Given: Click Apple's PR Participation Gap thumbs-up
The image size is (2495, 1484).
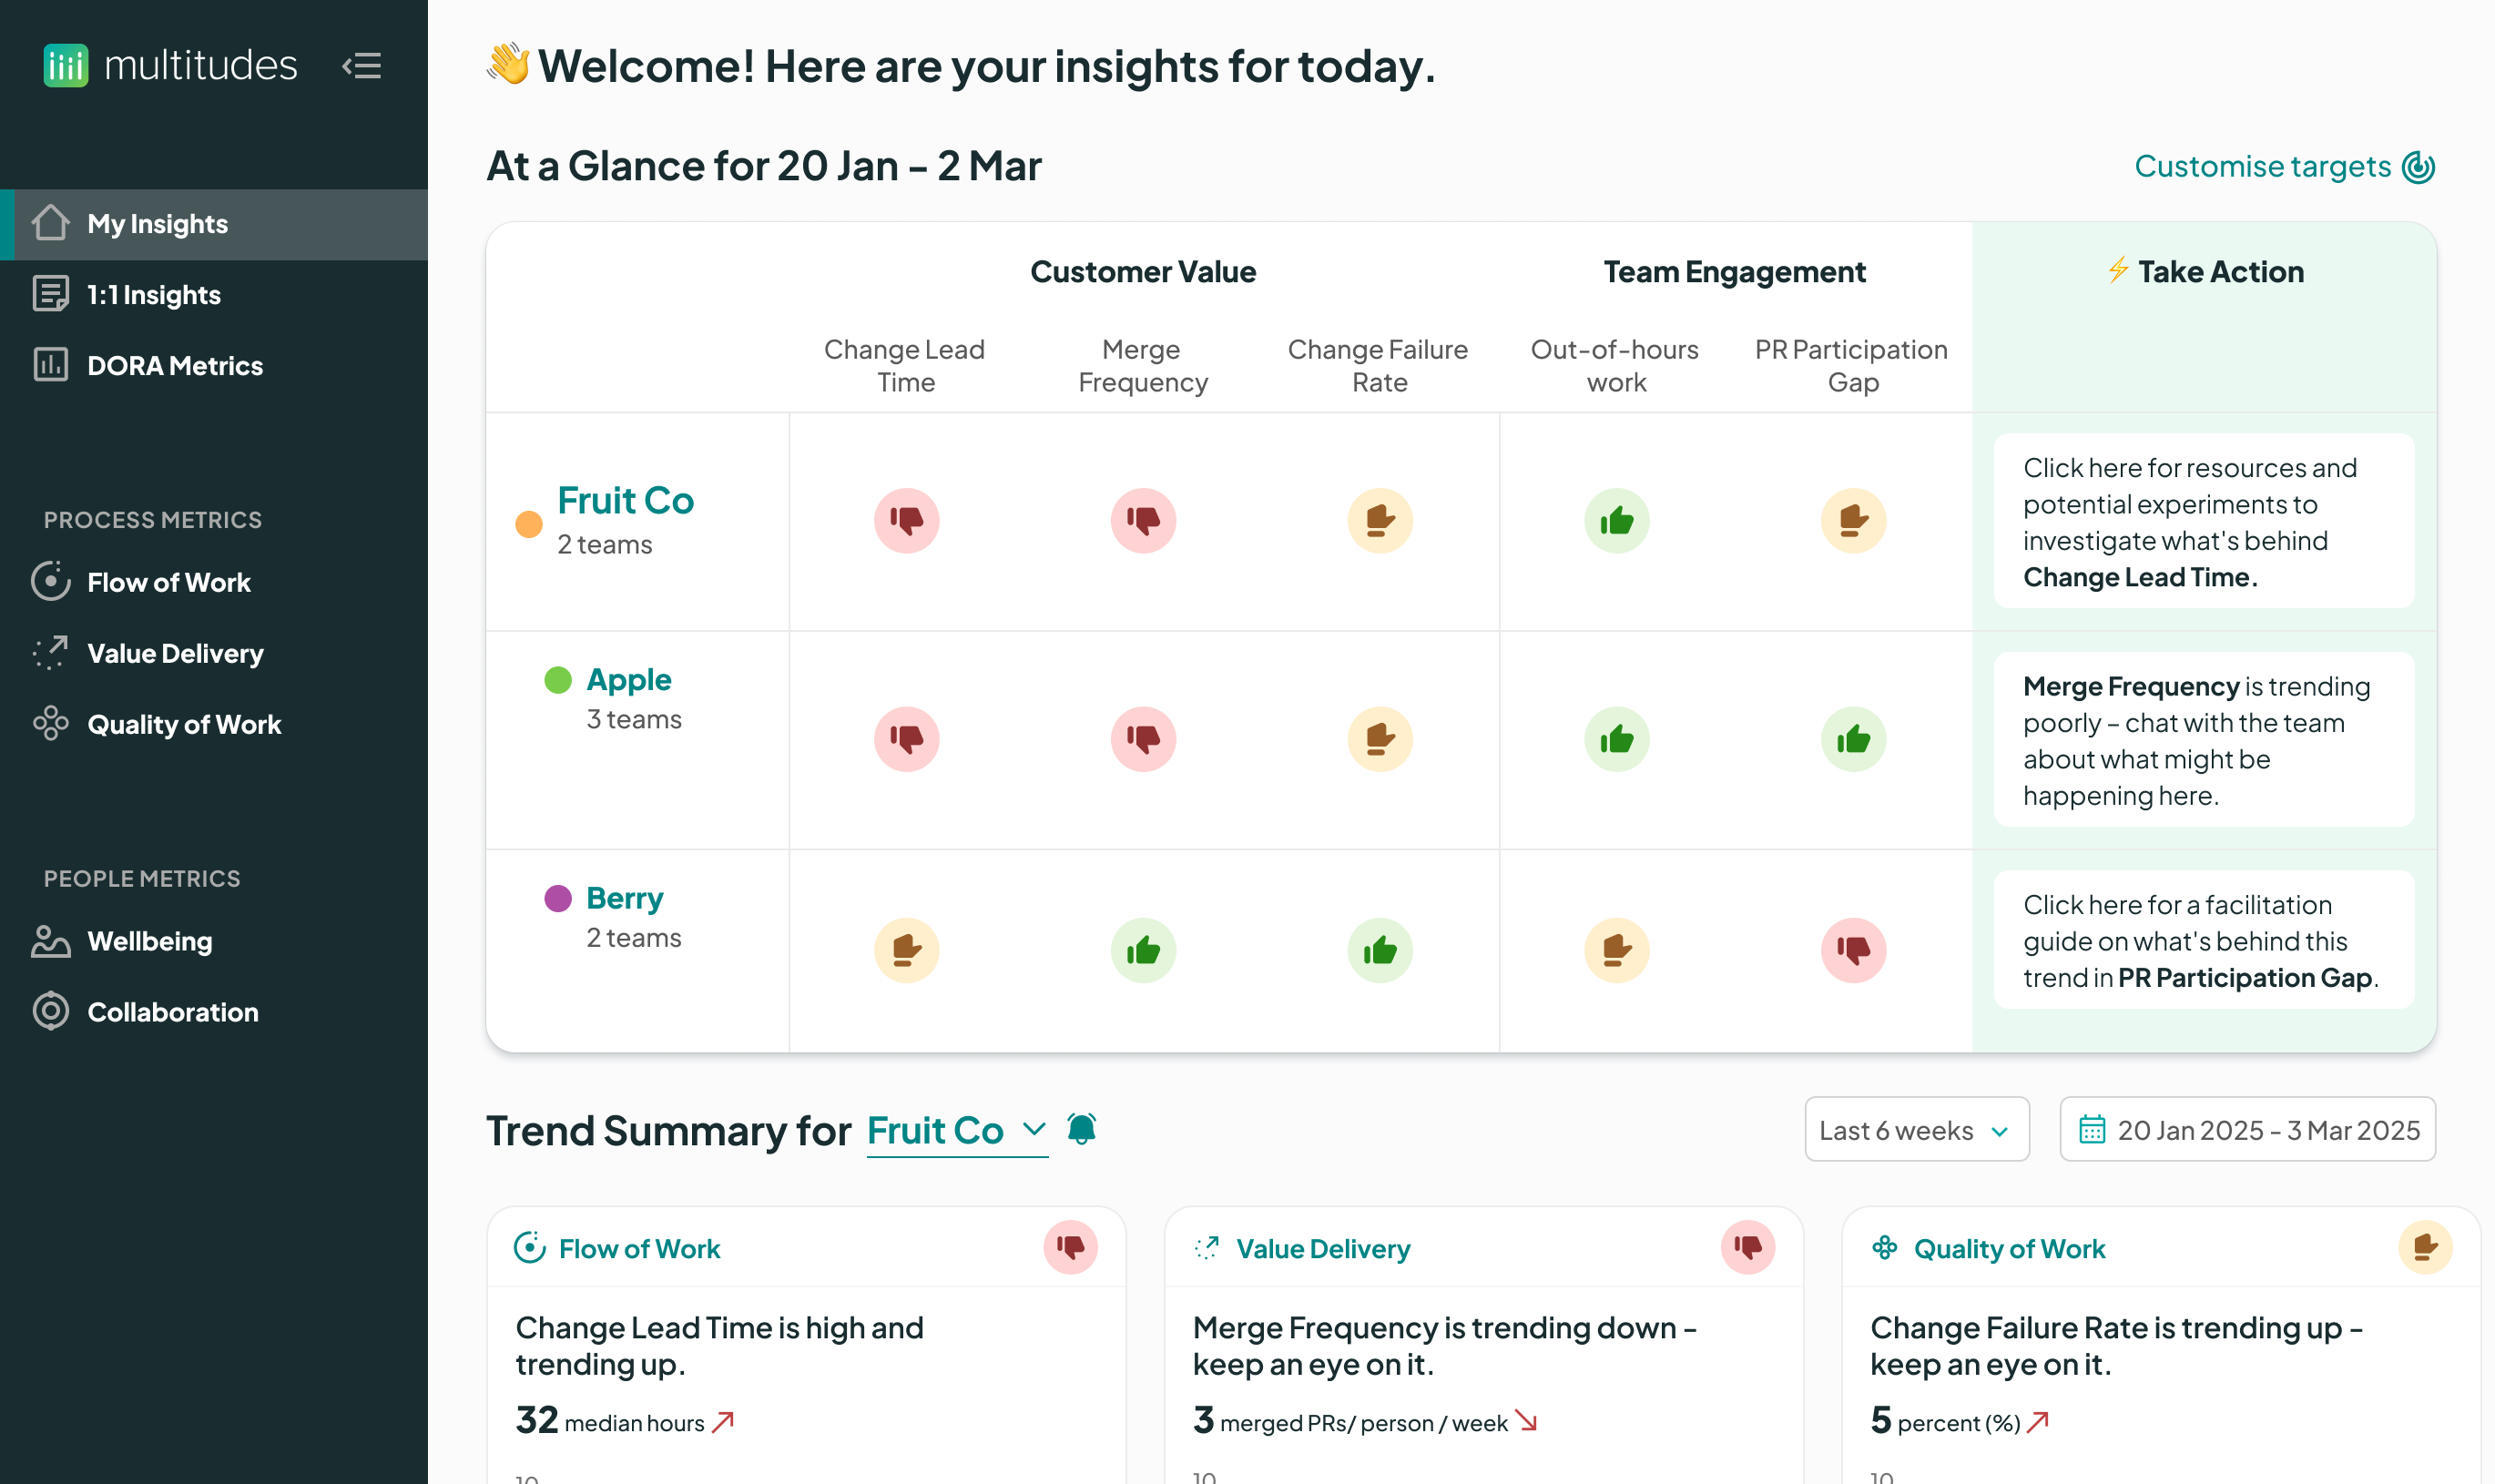Looking at the screenshot, I should [1852, 739].
